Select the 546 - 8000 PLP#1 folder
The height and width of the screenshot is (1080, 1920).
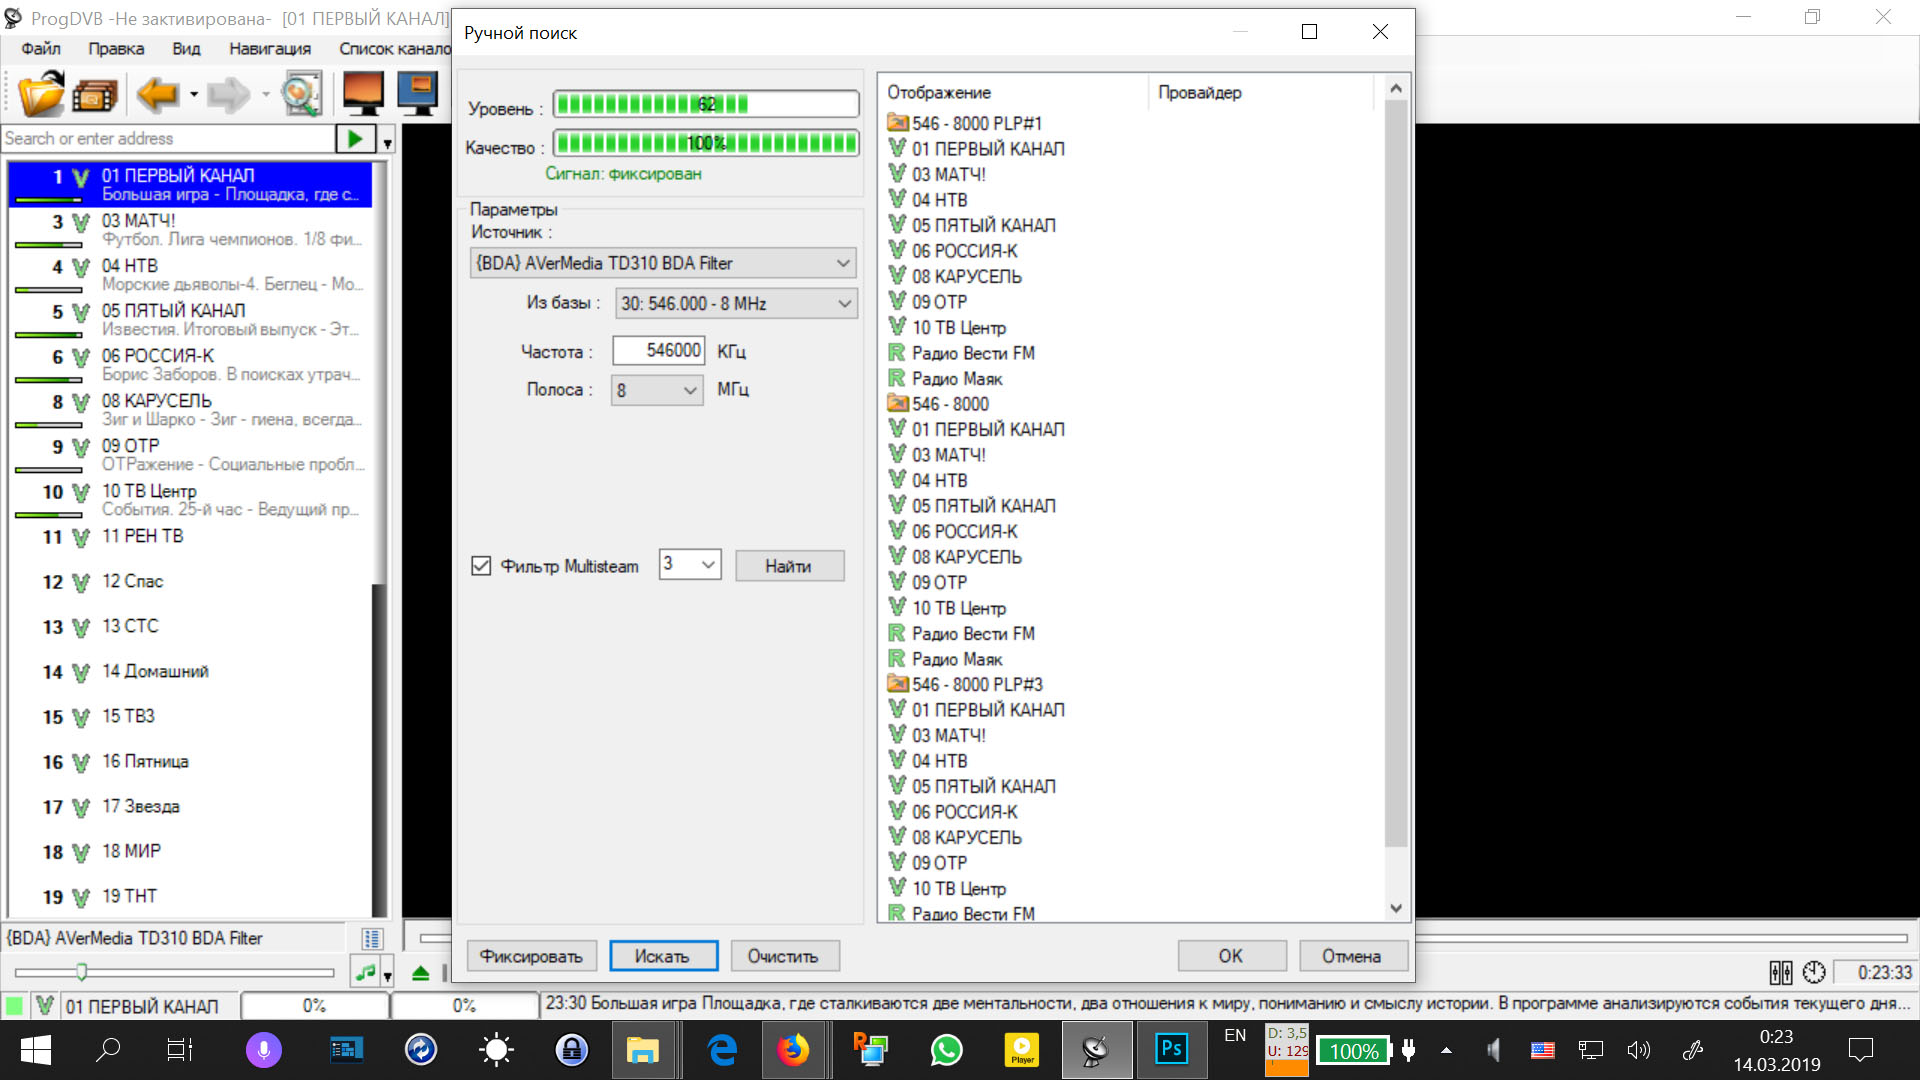pyautogui.click(x=965, y=123)
